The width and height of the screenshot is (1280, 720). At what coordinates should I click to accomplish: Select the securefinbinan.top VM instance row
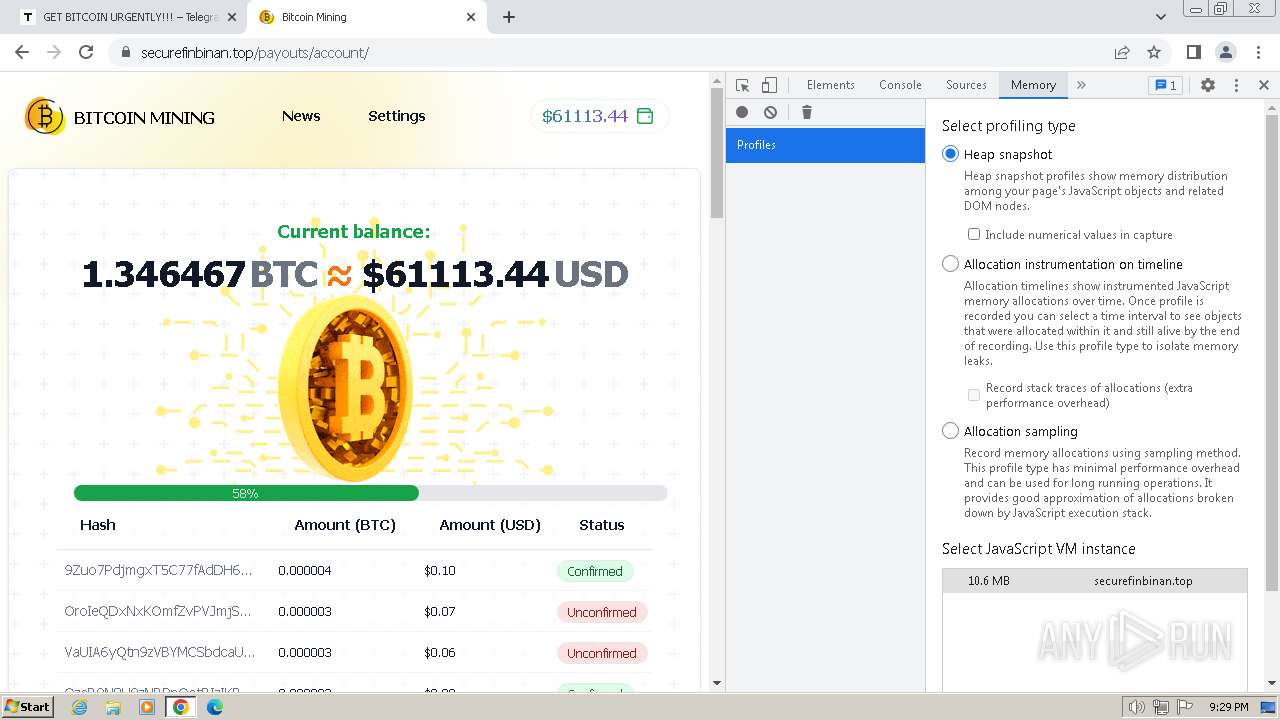click(1095, 581)
